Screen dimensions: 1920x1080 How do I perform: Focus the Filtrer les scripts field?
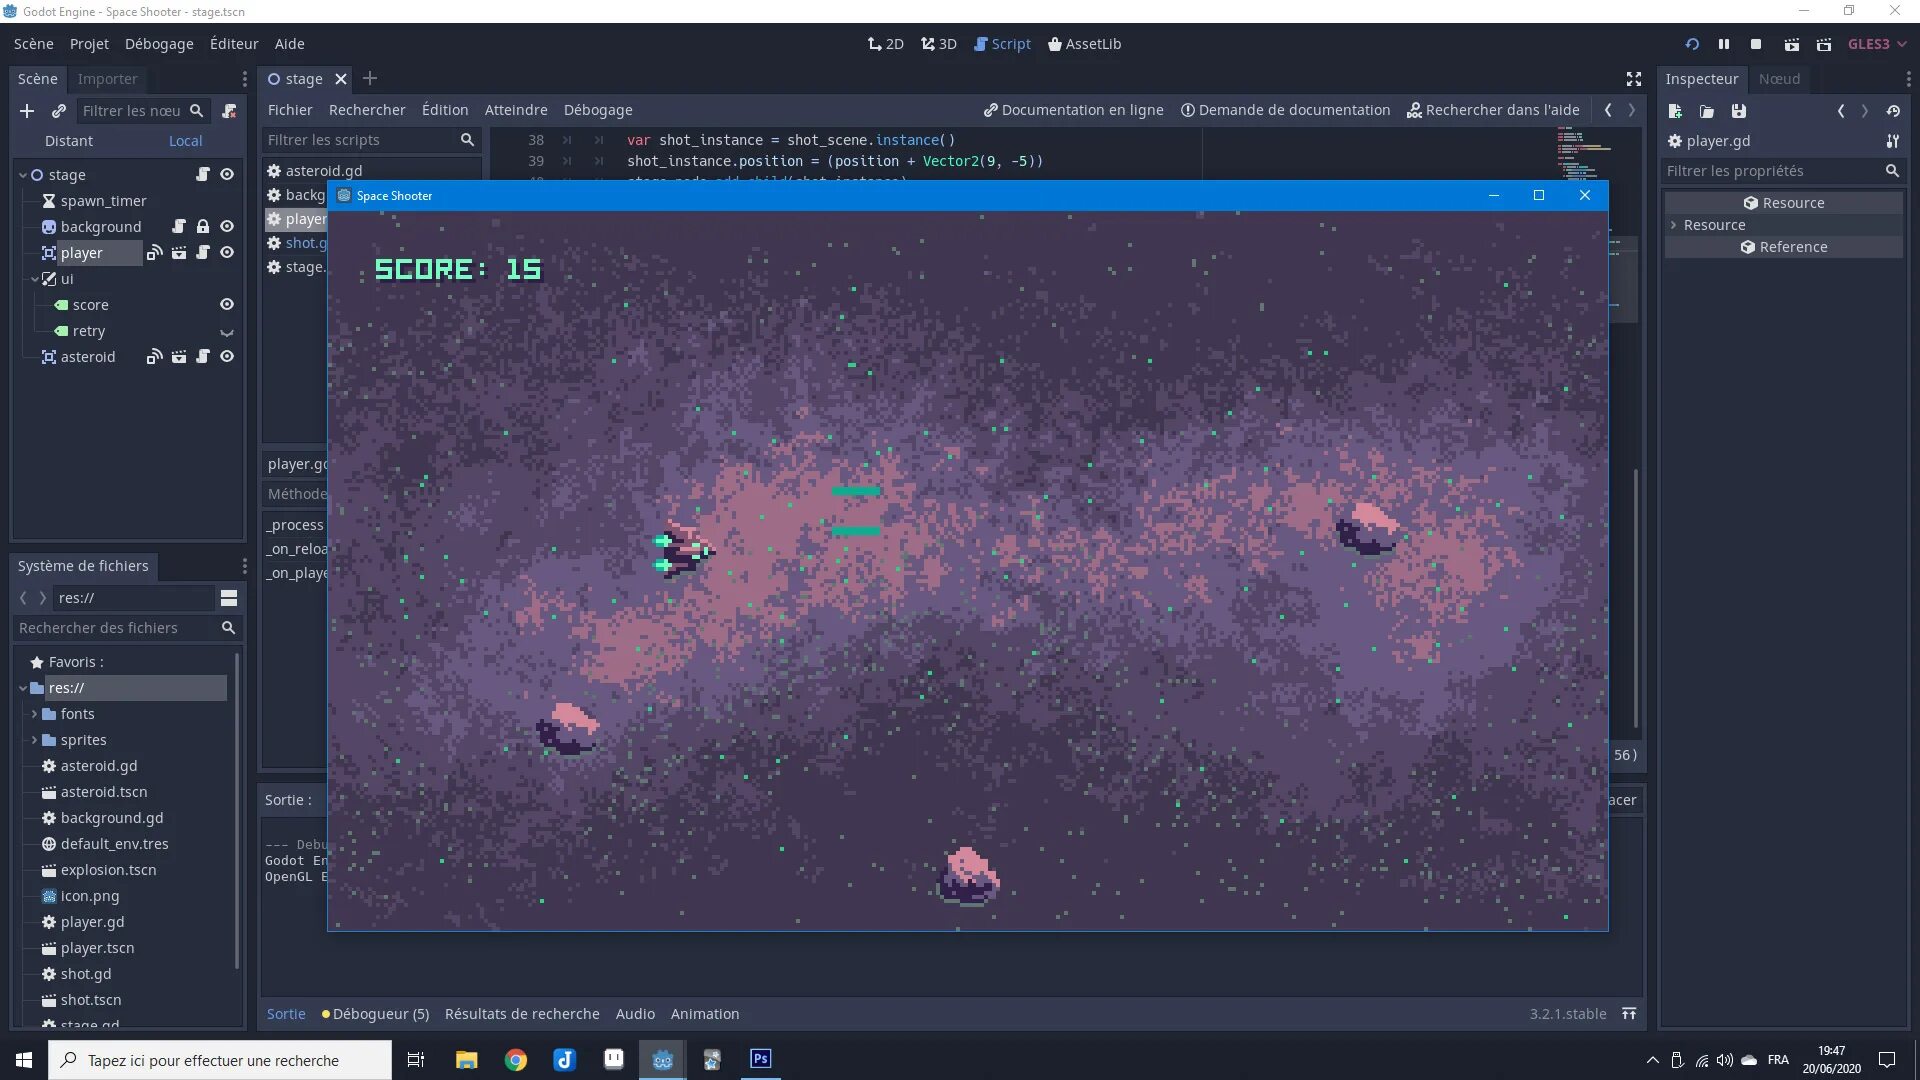(x=370, y=140)
